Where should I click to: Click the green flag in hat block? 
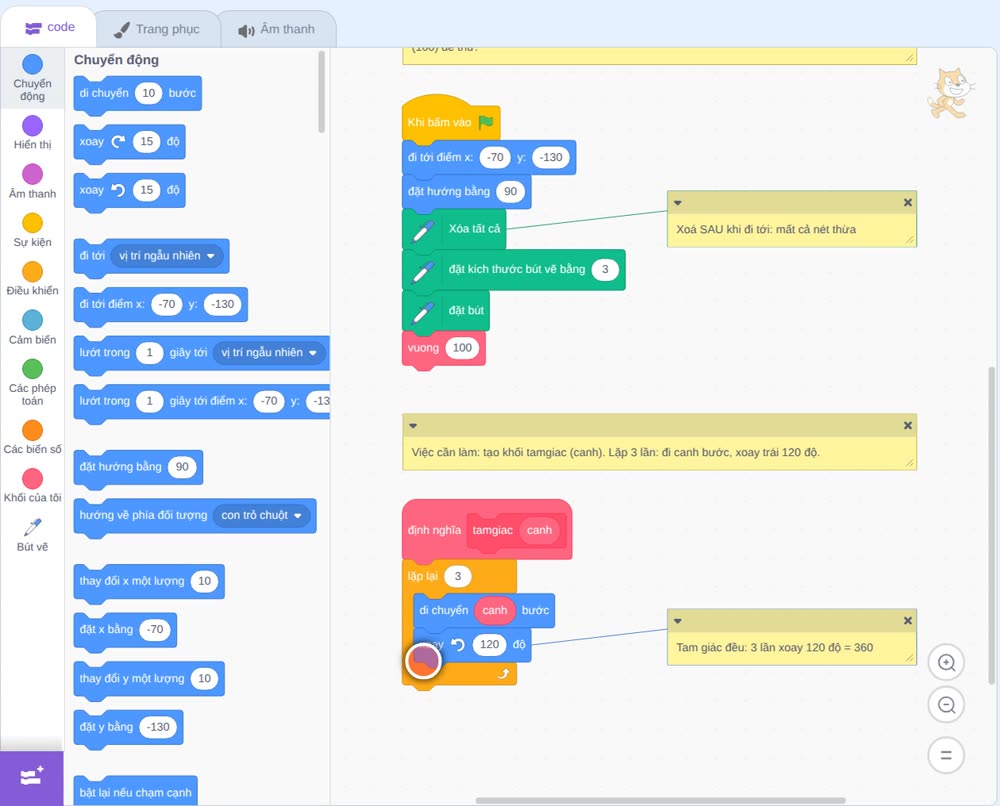486,122
